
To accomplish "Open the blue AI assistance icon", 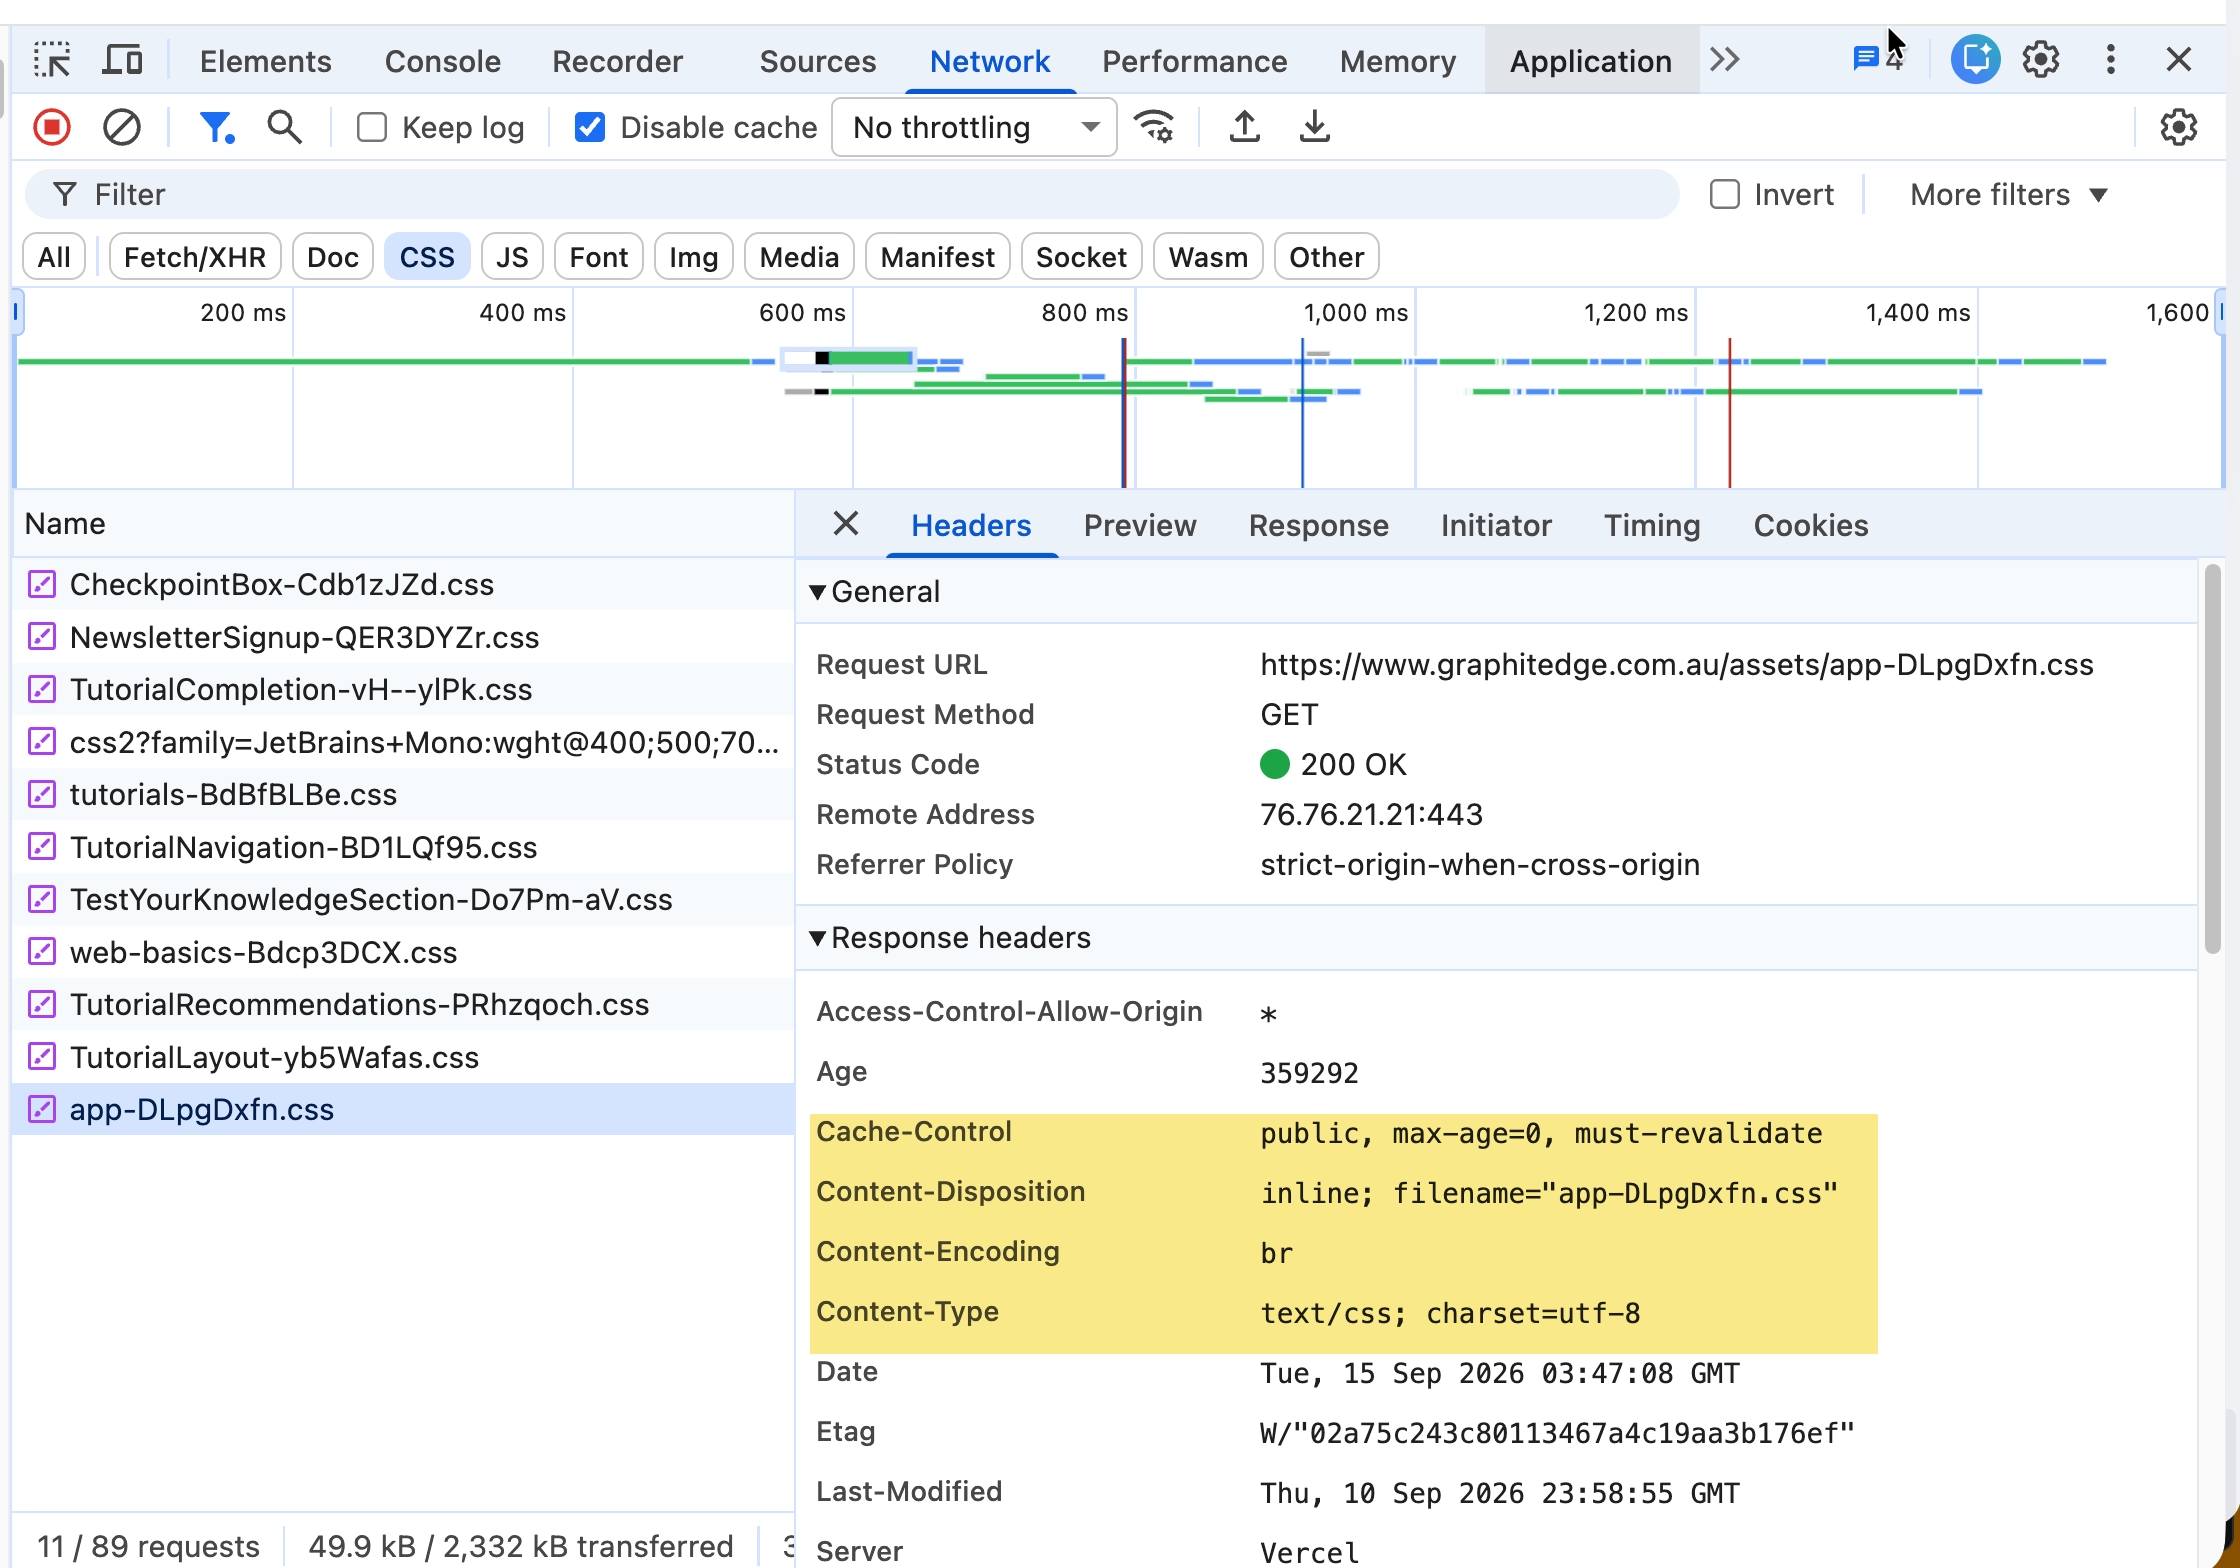I will coord(1975,59).
